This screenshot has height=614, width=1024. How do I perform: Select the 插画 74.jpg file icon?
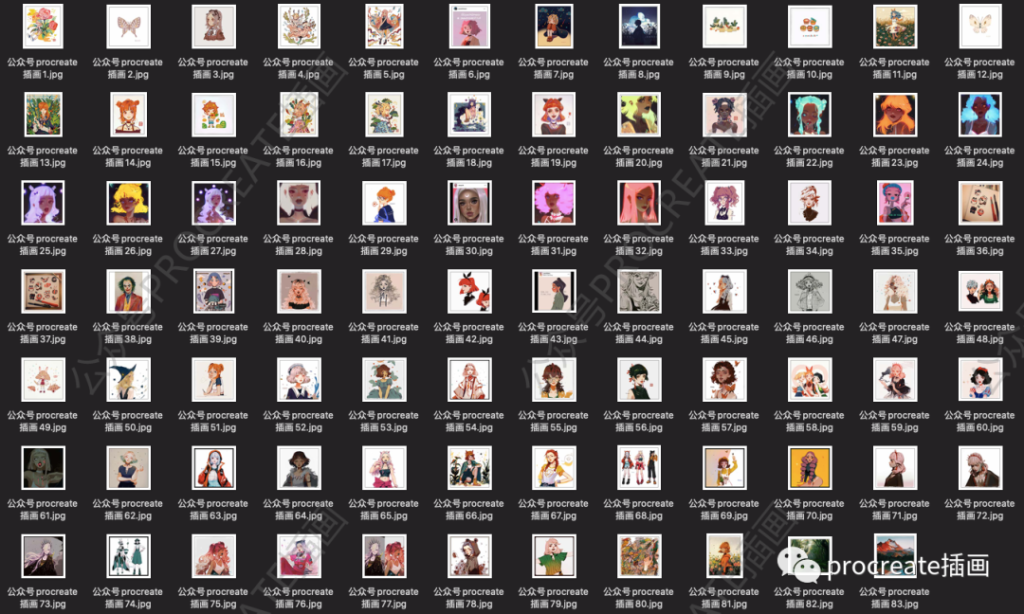click(x=128, y=556)
